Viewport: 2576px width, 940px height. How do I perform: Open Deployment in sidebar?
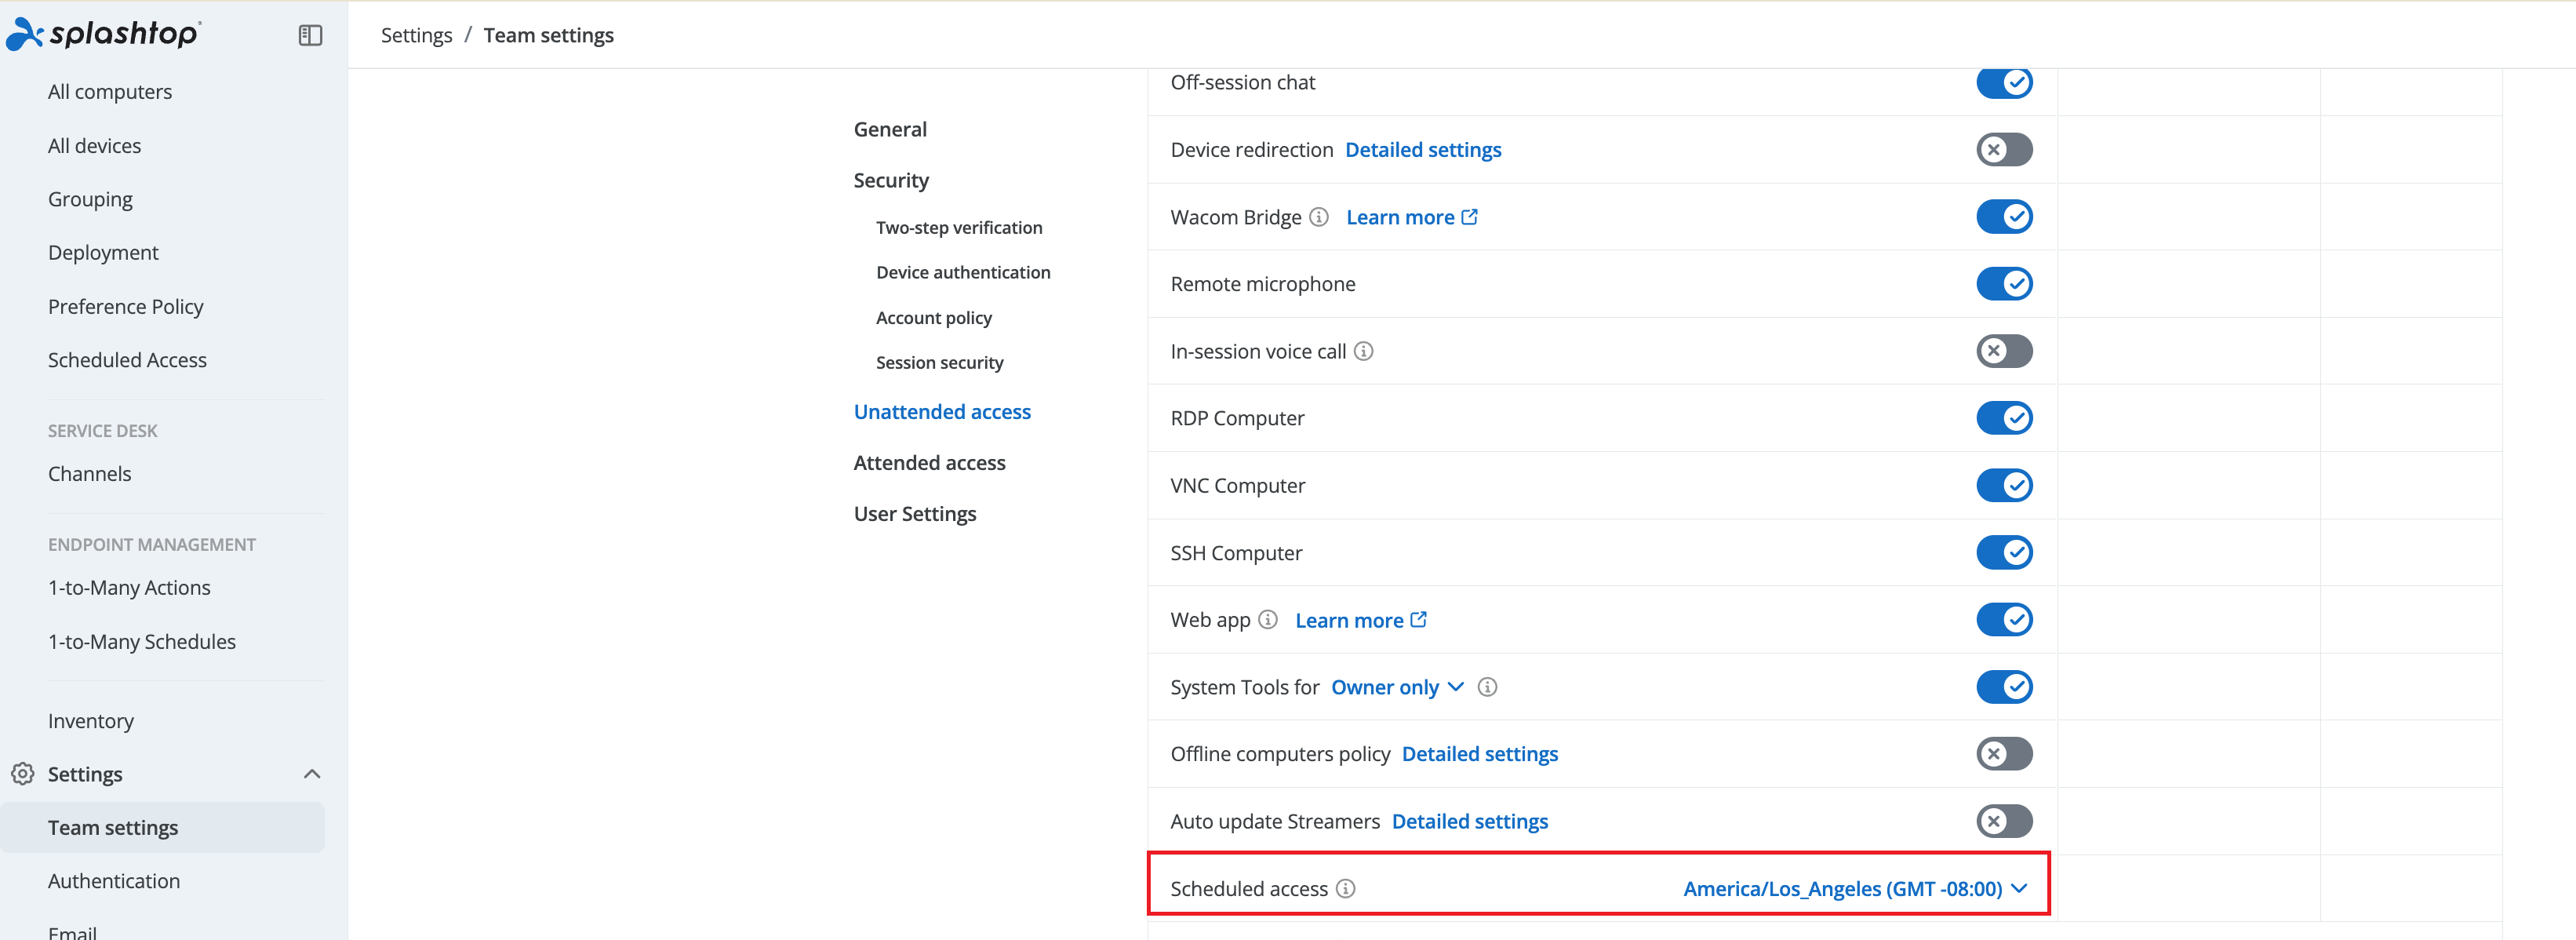pos(103,253)
